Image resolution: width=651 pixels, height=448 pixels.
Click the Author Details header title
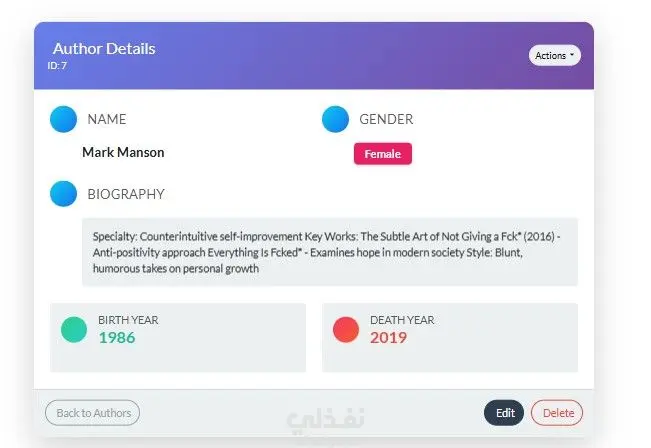coord(104,49)
